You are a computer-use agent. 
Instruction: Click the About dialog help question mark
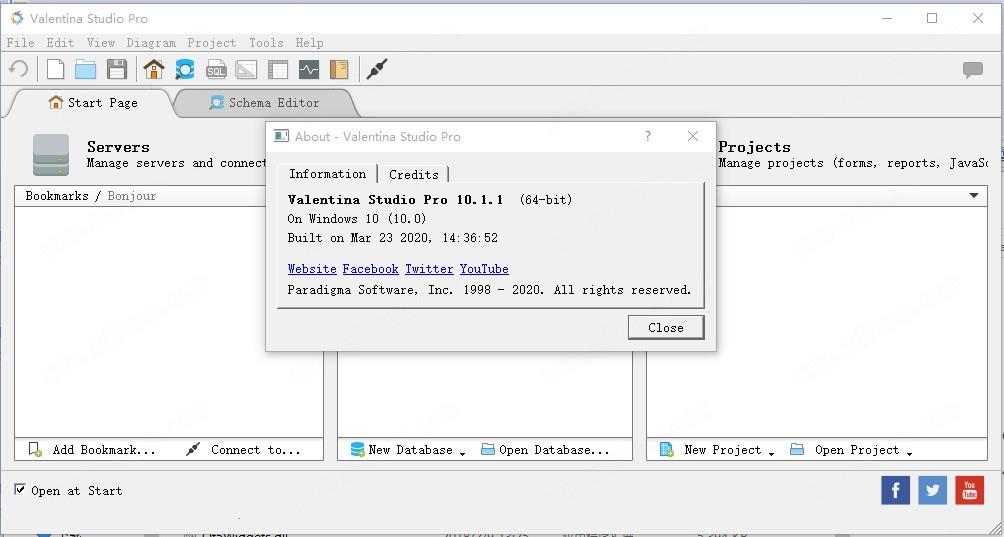click(648, 136)
